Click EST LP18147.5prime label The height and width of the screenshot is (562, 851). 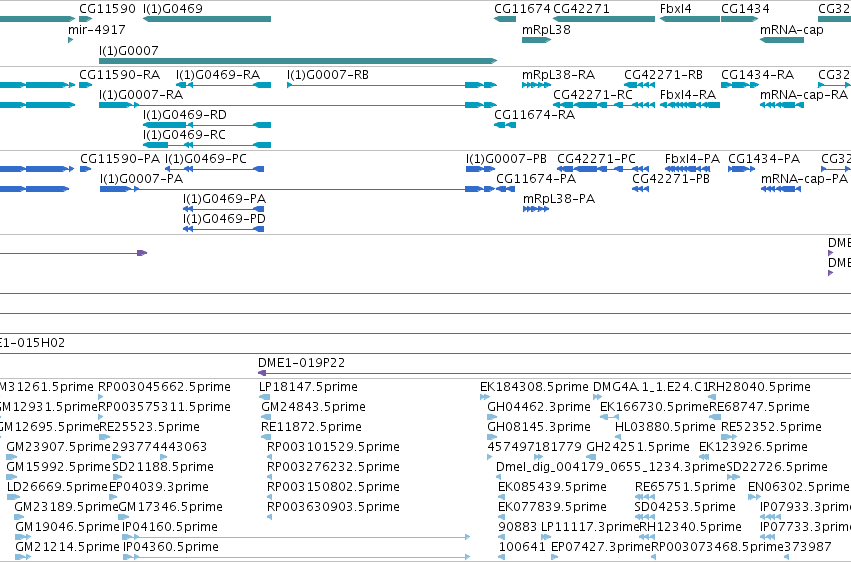coord(308,387)
